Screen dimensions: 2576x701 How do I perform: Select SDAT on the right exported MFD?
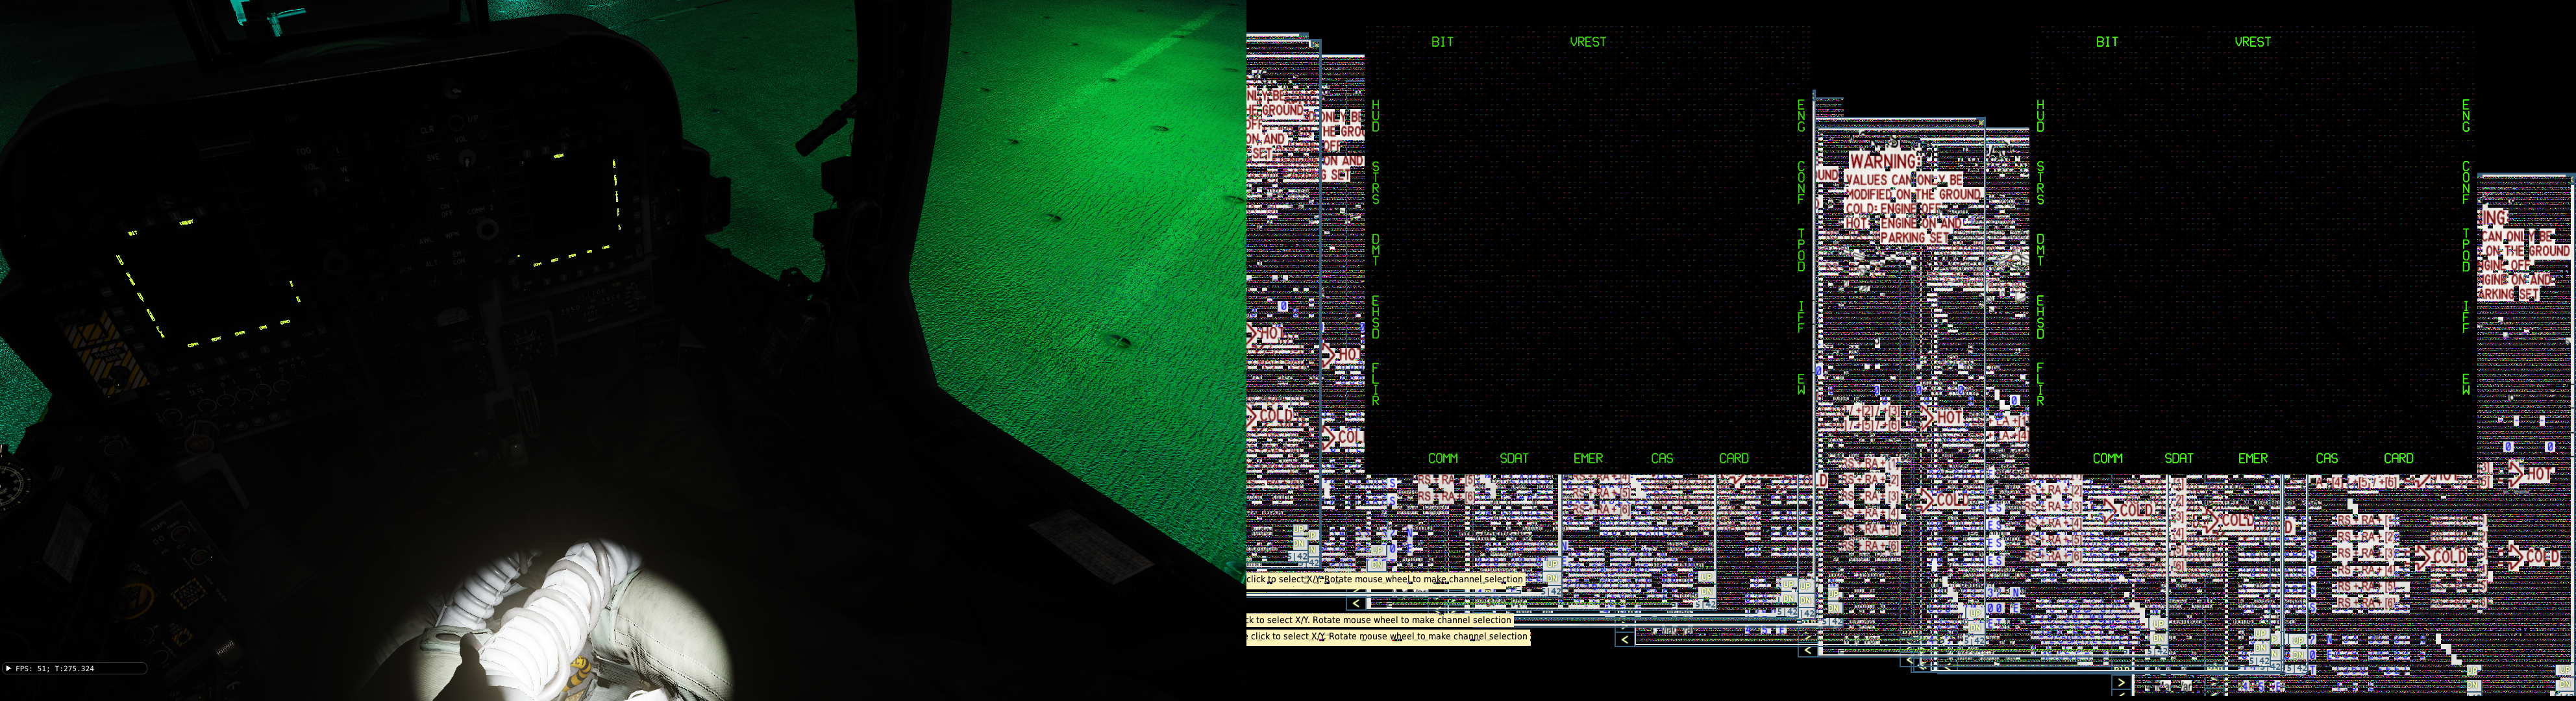(x=2179, y=458)
